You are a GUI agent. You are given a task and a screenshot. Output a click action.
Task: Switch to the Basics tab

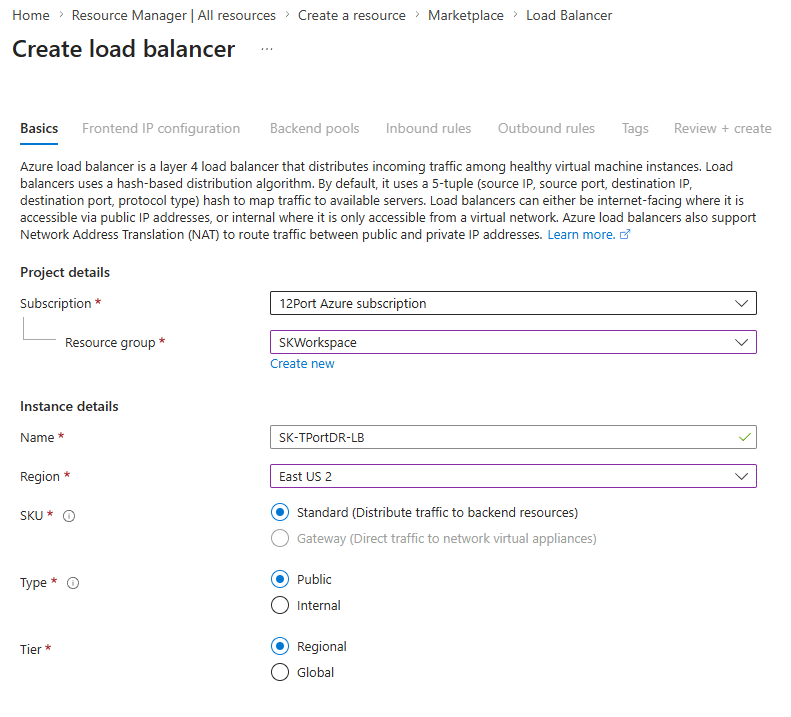point(39,129)
